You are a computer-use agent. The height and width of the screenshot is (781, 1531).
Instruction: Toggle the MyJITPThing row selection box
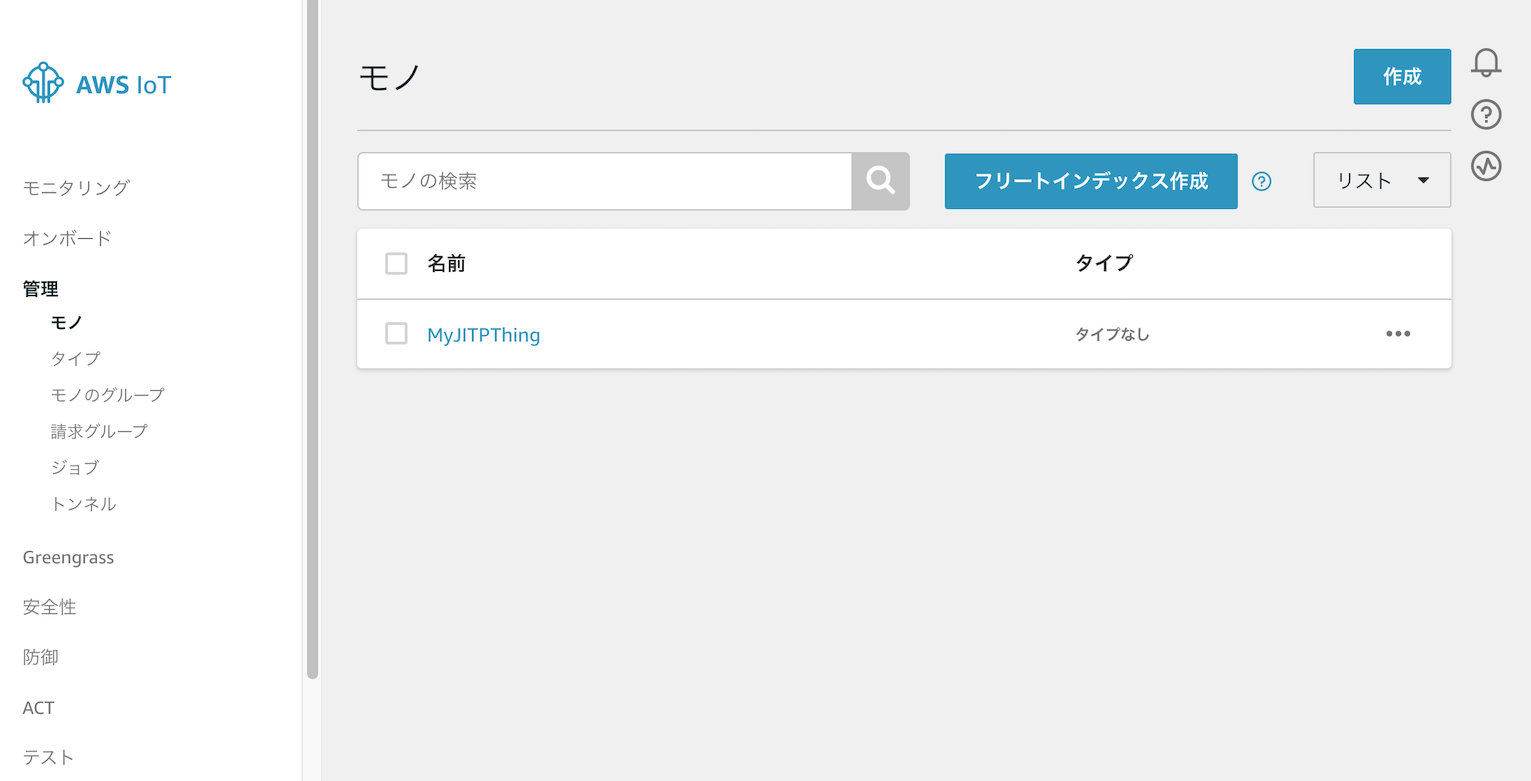point(396,334)
